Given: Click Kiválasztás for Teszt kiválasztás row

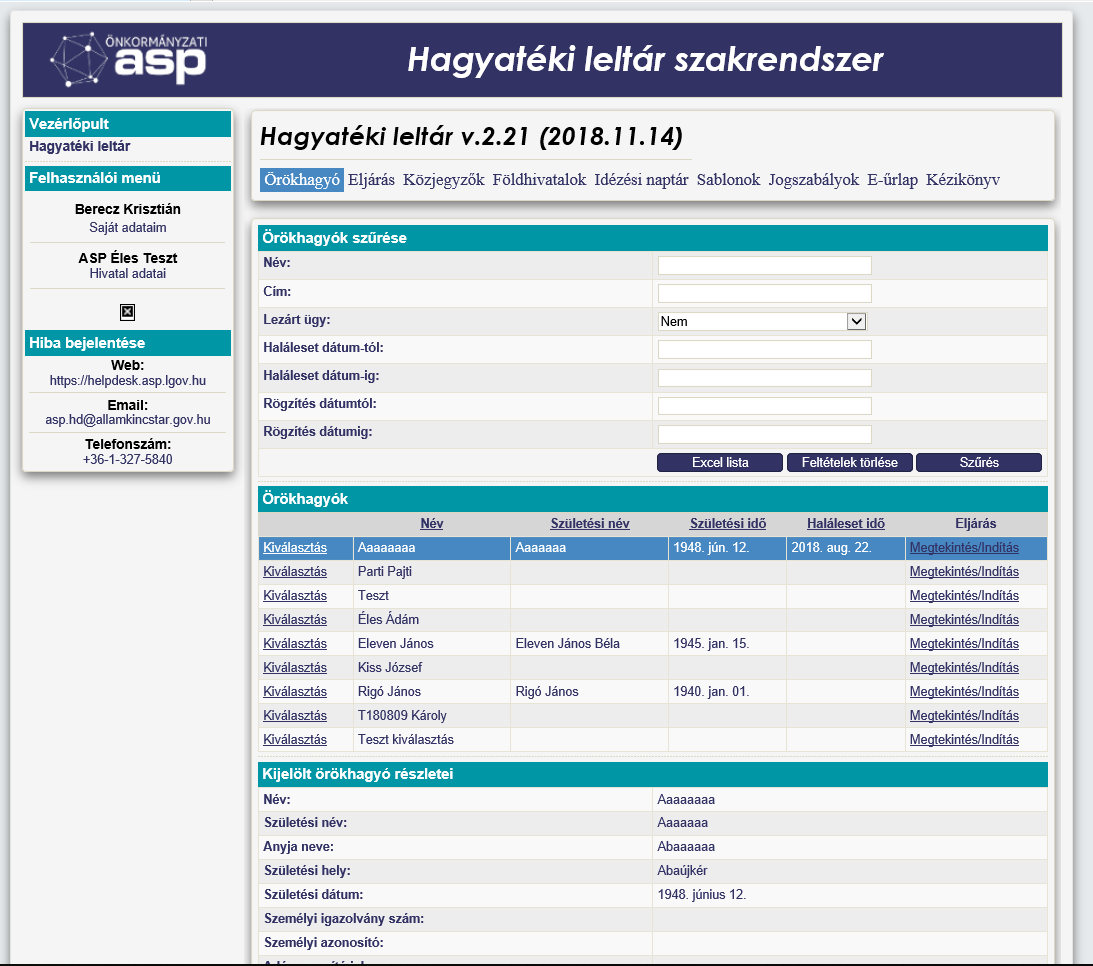Looking at the screenshot, I should coord(295,739).
